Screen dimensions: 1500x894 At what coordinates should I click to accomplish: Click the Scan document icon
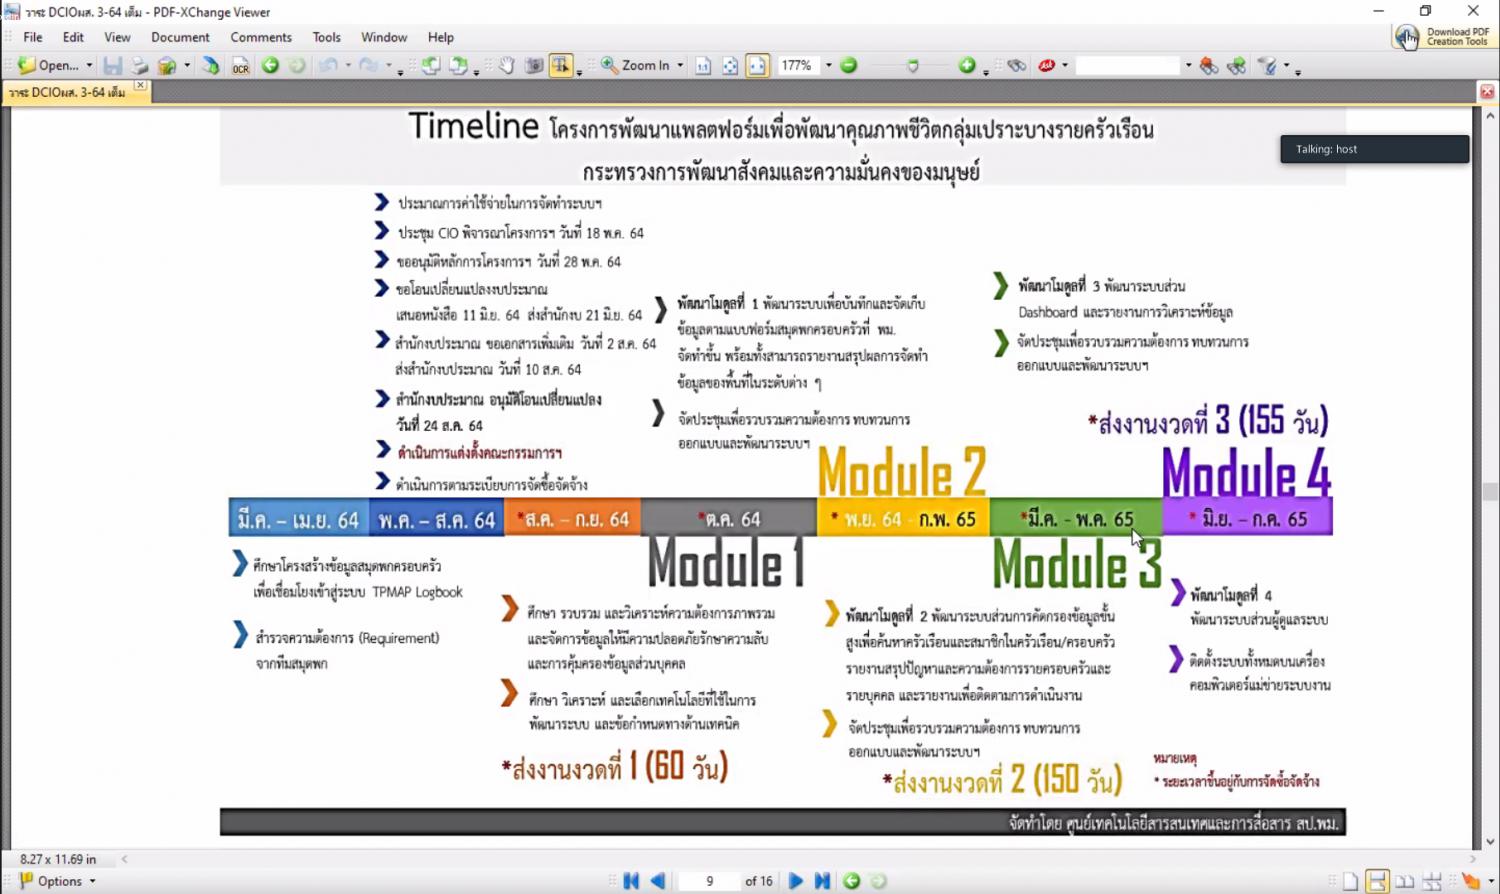click(210, 65)
